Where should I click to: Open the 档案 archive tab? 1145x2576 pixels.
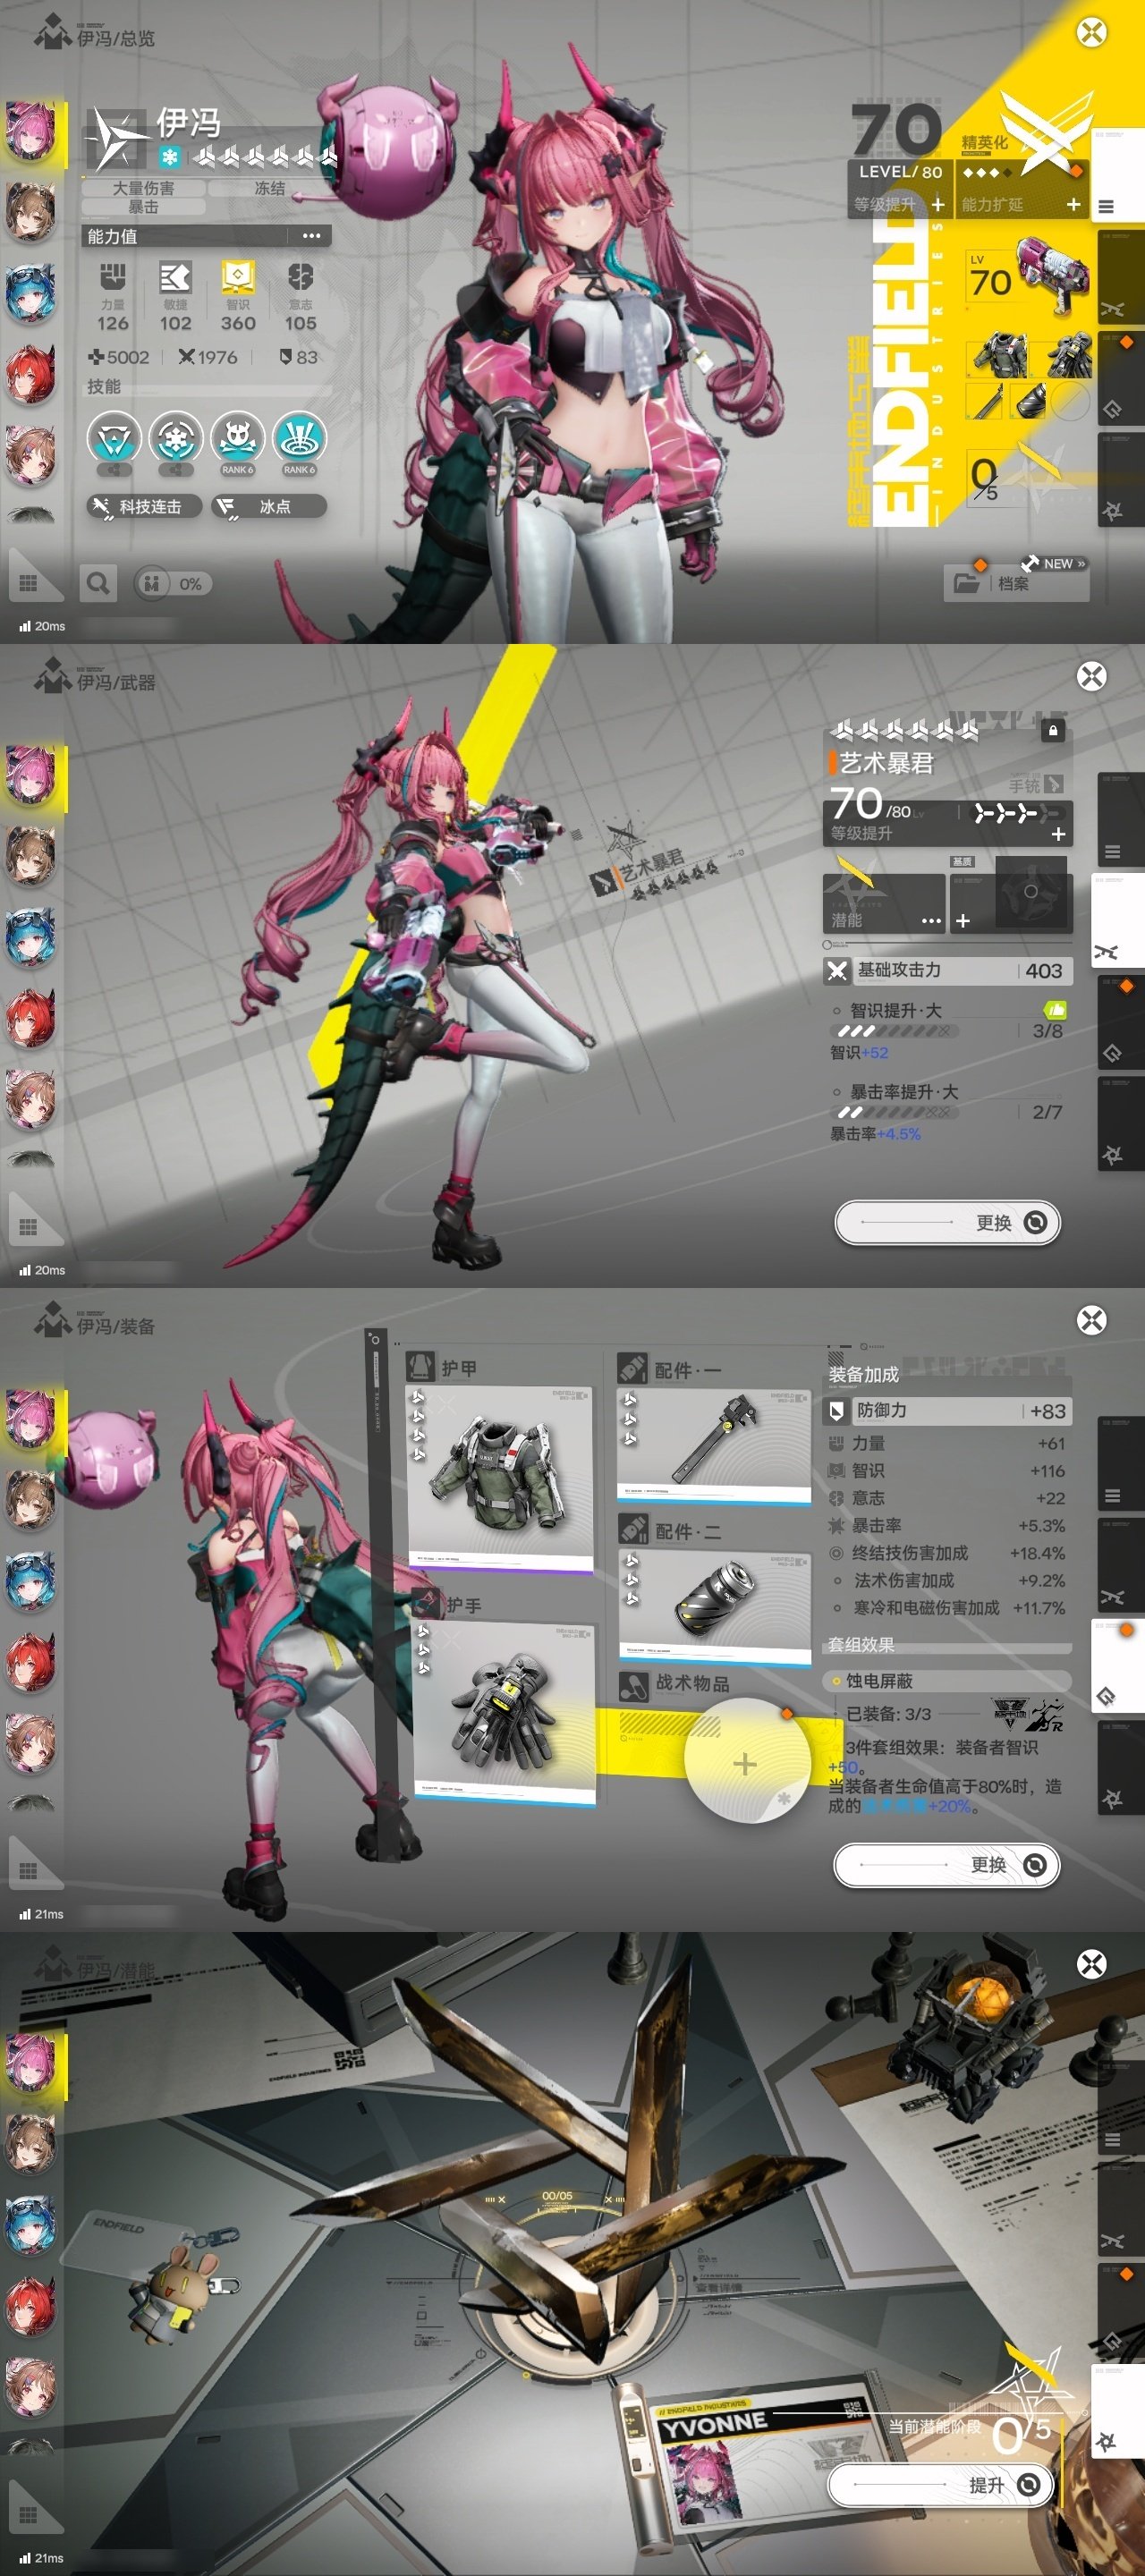pos(1014,583)
